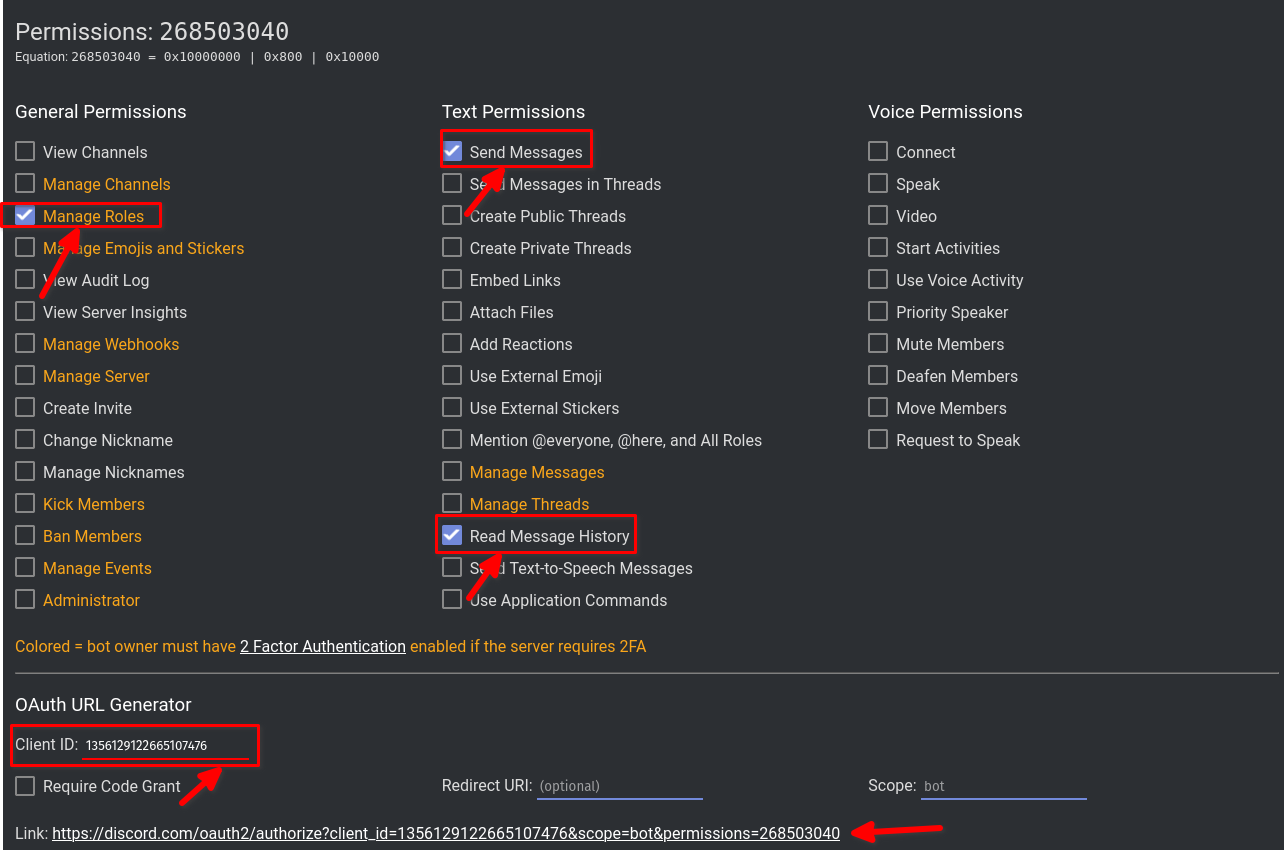Tick the Ban Members checkbox
The height and width of the screenshot is (850, 1284).
tap(25, 535)
